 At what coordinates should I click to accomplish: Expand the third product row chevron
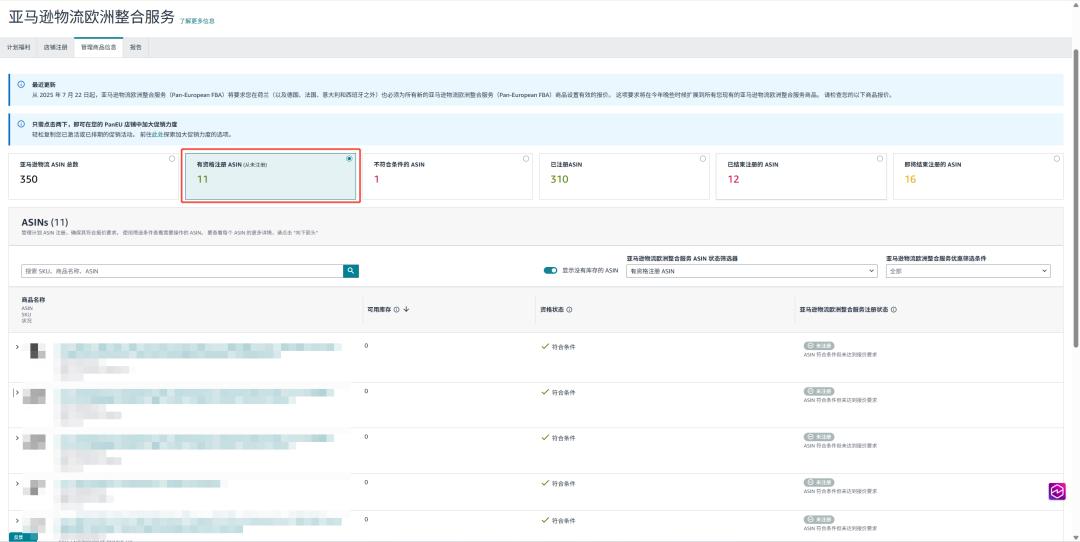click(x=17, y=438)
